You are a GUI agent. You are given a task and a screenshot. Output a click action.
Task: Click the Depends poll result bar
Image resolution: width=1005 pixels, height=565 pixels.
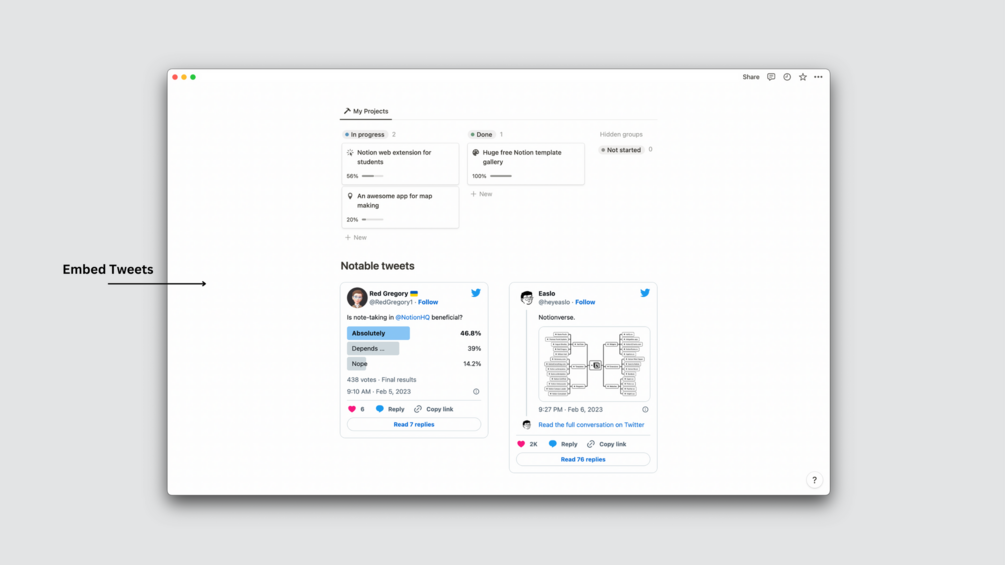[373, 348]
